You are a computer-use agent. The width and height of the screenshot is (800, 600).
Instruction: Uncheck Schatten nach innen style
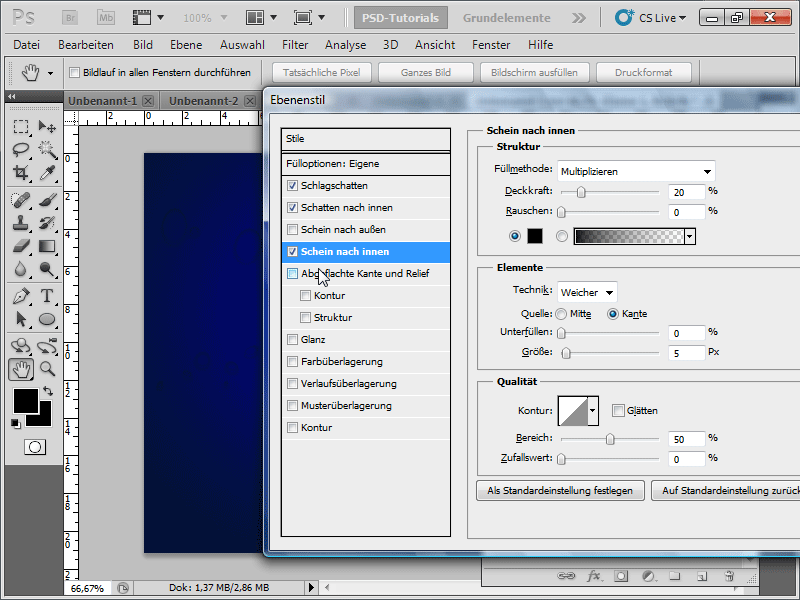(x=292, y=208)
